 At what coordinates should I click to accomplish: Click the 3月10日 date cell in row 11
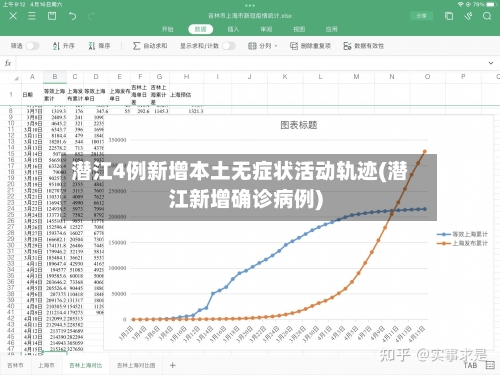pos(32,129)
